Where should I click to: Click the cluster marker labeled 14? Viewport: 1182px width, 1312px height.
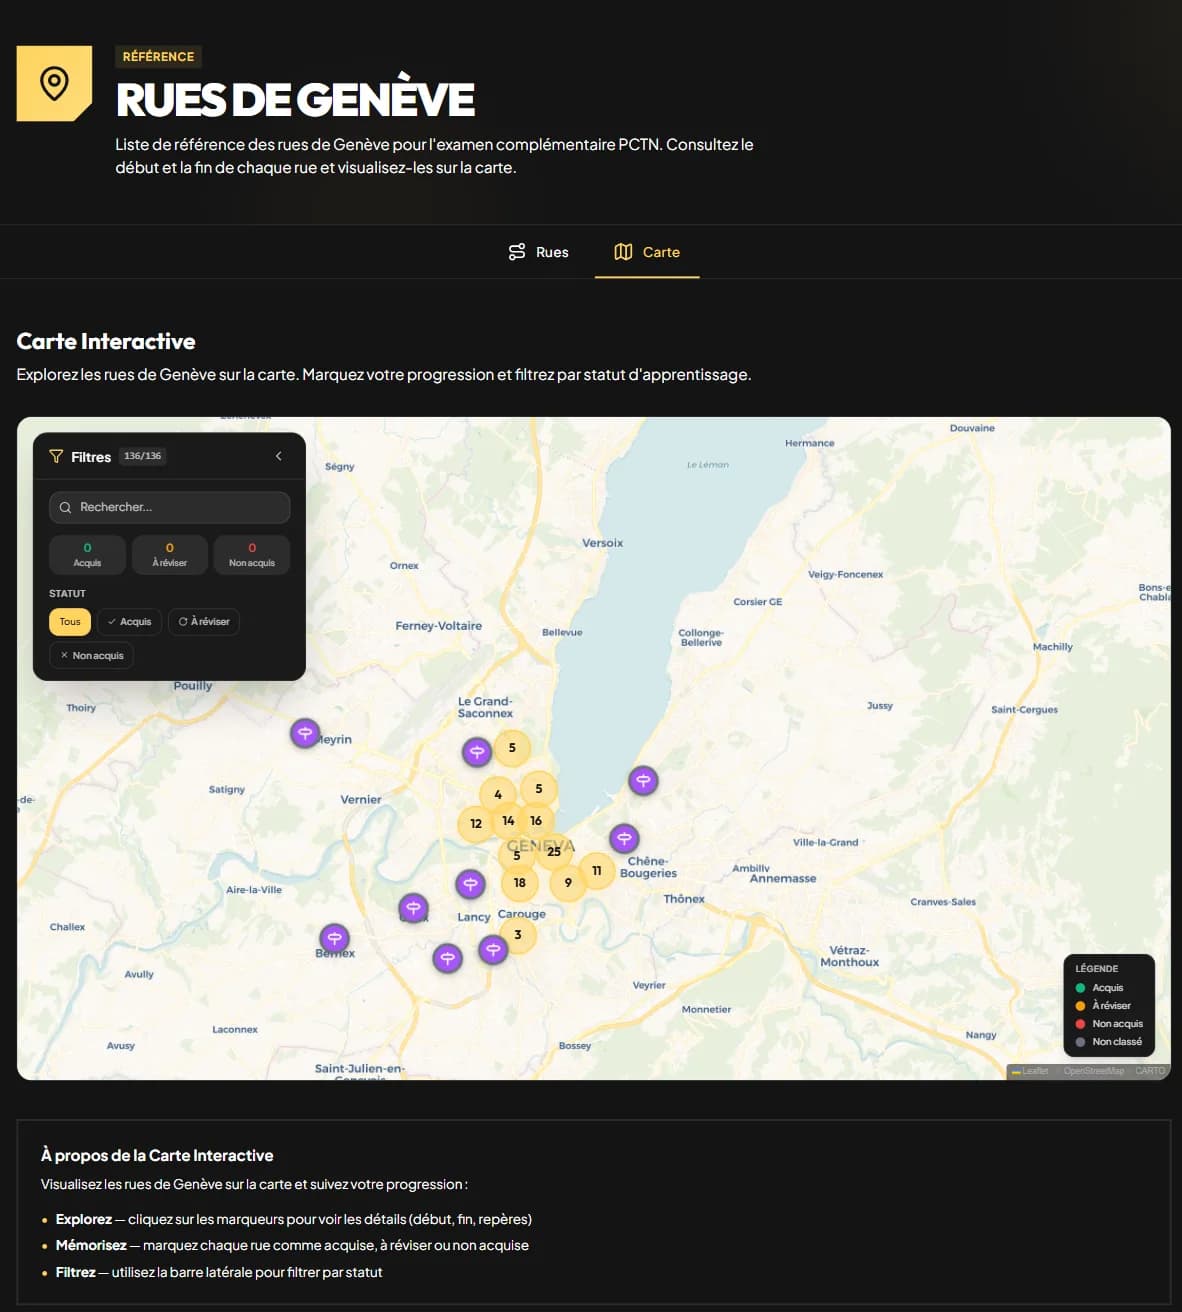coord(508,821)
